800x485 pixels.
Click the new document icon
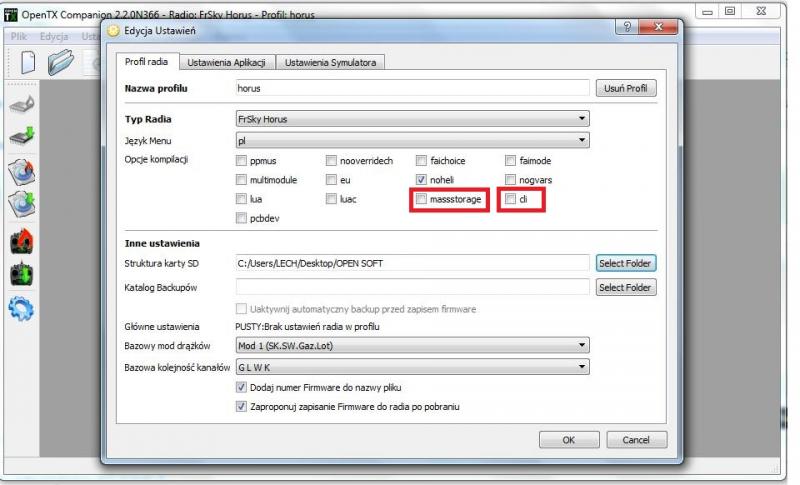coord(29,62)
